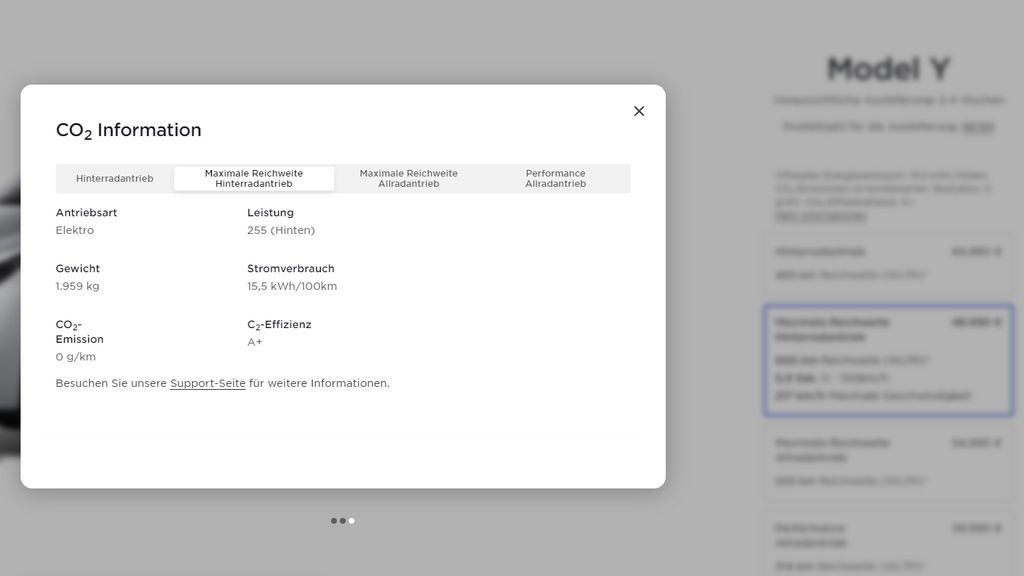The width and height of the screenshot is (1024, 576).
Task: Switch to the Hinterradantrieb tab
Action: click(115, 179)
